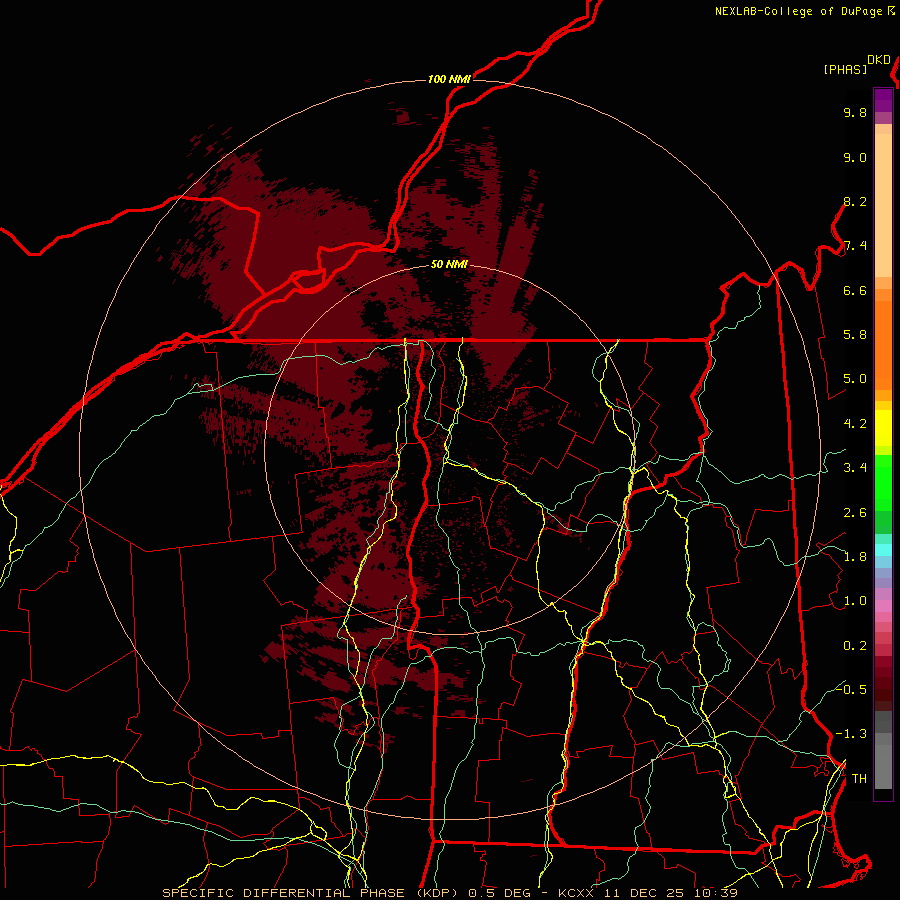900x900 pixels.
Task: Click the 50 NMI range ring label
Action: (x=449, y=265)
